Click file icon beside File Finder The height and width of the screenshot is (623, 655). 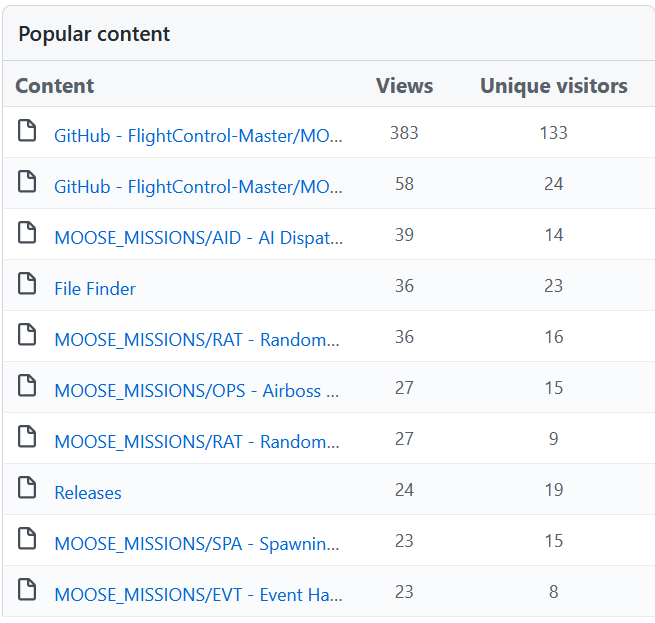[x=27, y=283]
